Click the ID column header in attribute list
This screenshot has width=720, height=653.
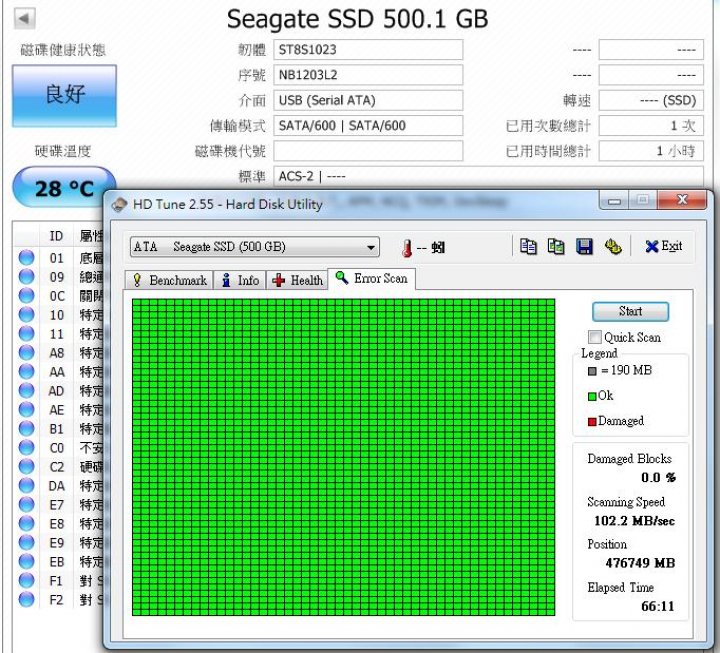click(x=56, y=236)
